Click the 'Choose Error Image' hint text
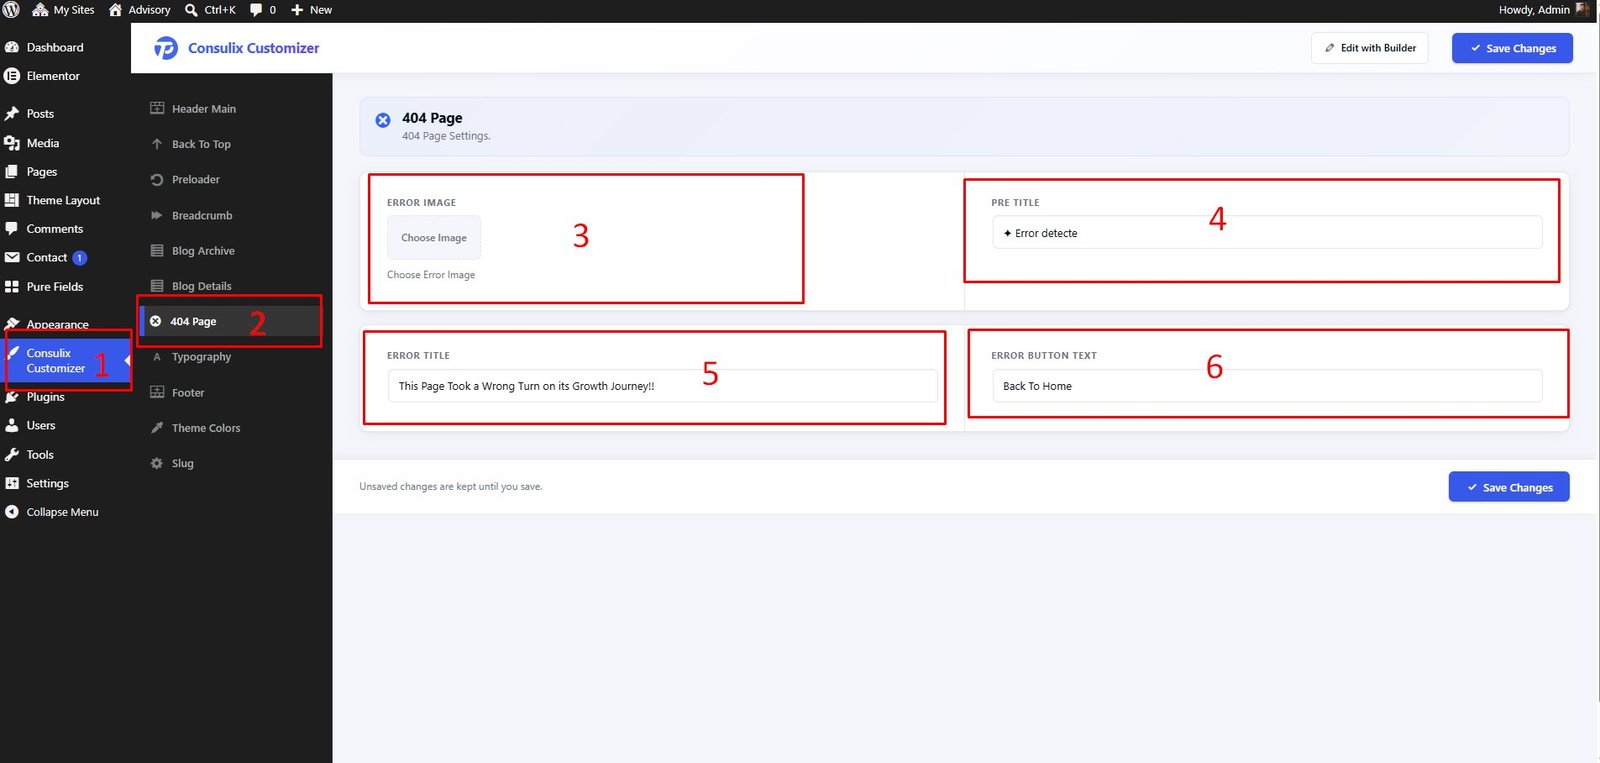Viewport: 1600px width, 763px height. coord(431,275)
